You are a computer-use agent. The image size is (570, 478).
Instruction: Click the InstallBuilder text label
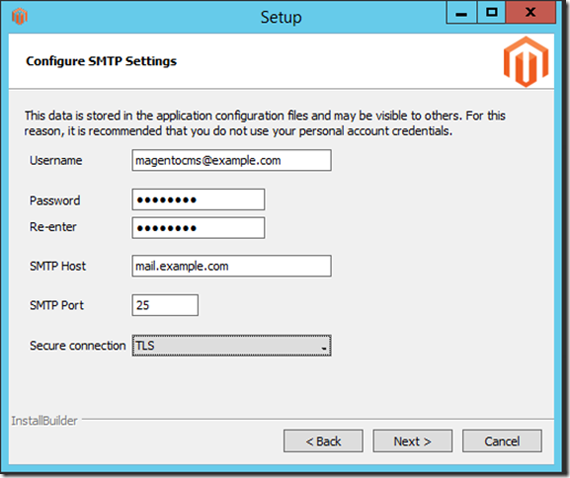pyautogui.click(x=44, y=421)
